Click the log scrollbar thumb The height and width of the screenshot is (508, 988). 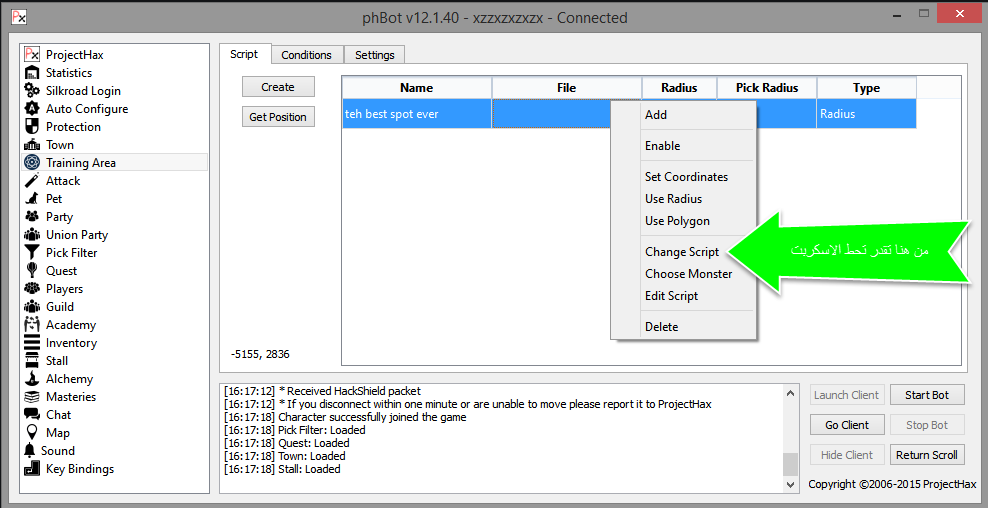click(790, 464)
